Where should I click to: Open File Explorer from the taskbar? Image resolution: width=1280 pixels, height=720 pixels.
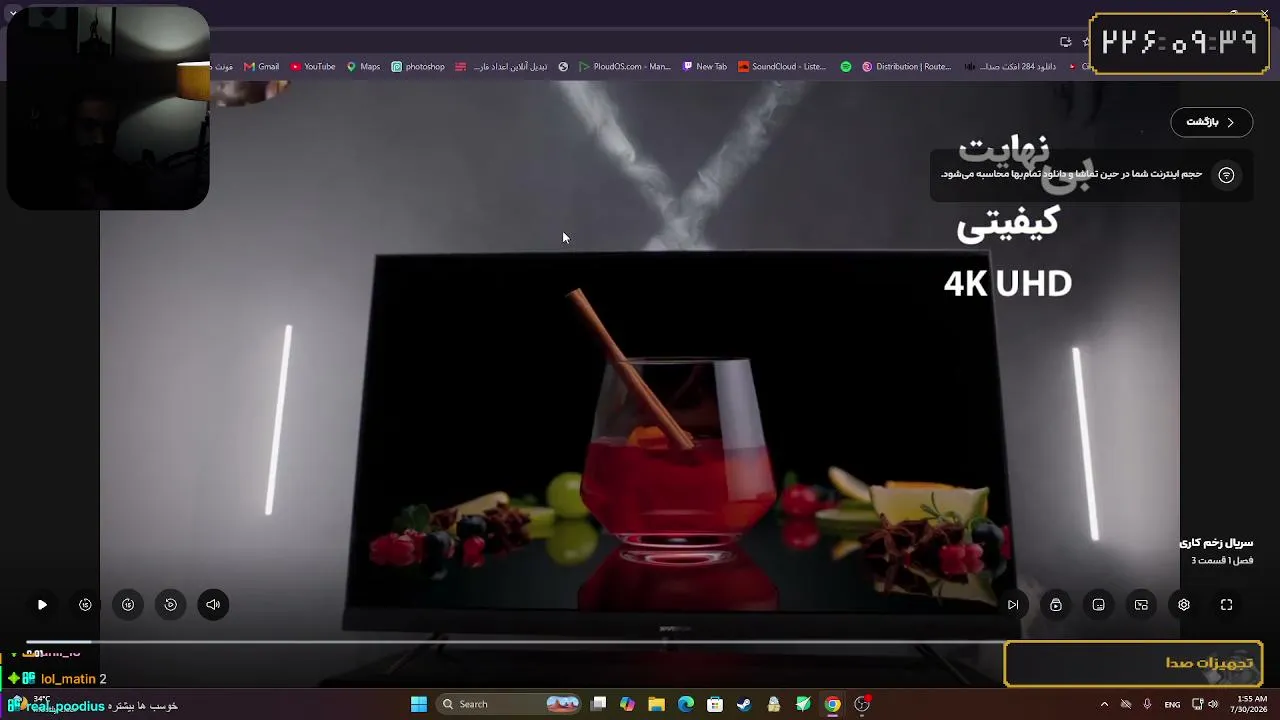[656, 704]
